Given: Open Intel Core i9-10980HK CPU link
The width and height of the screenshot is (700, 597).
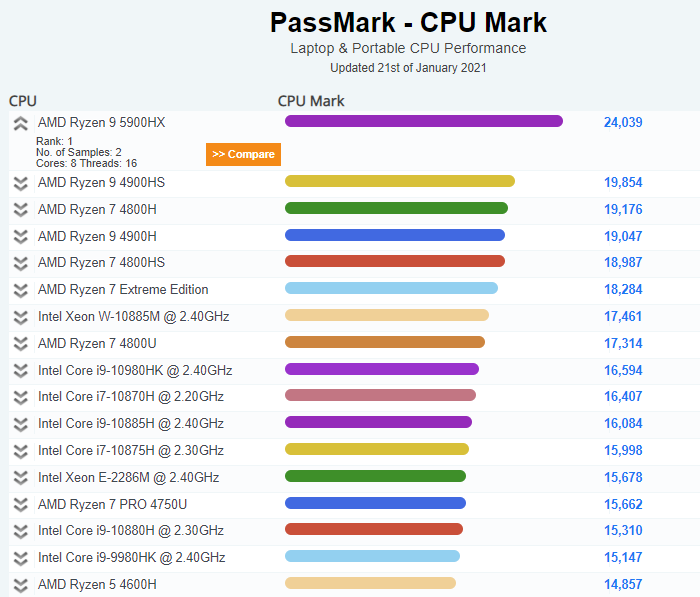Looking at the screenshot, I should point(135,370).
